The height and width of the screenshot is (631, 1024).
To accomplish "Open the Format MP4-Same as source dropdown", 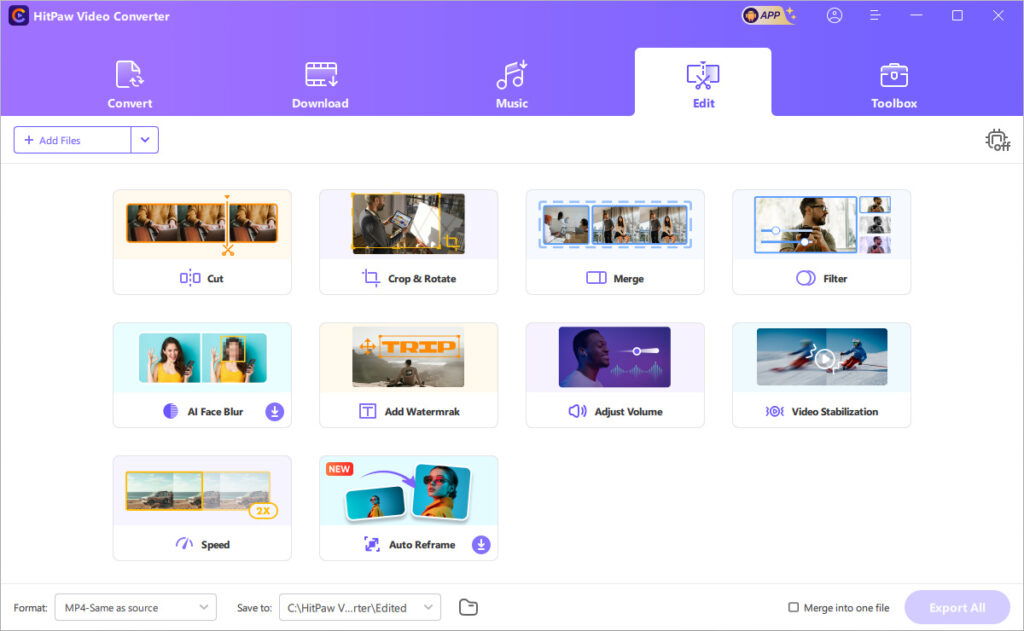I will point(136,607).
